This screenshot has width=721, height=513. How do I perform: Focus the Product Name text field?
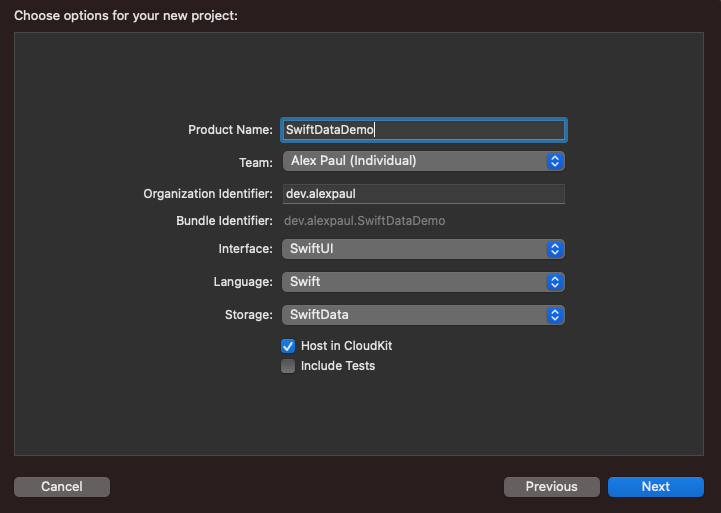click(423, 130)
